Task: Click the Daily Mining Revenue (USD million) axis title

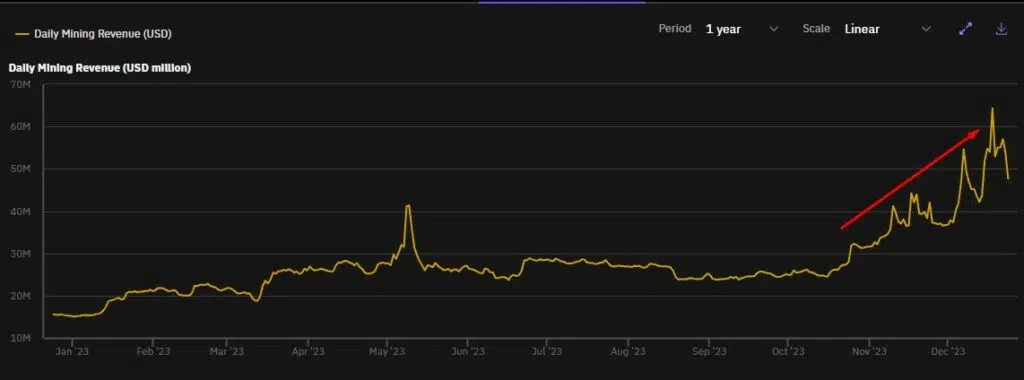Action: [99, 68]
